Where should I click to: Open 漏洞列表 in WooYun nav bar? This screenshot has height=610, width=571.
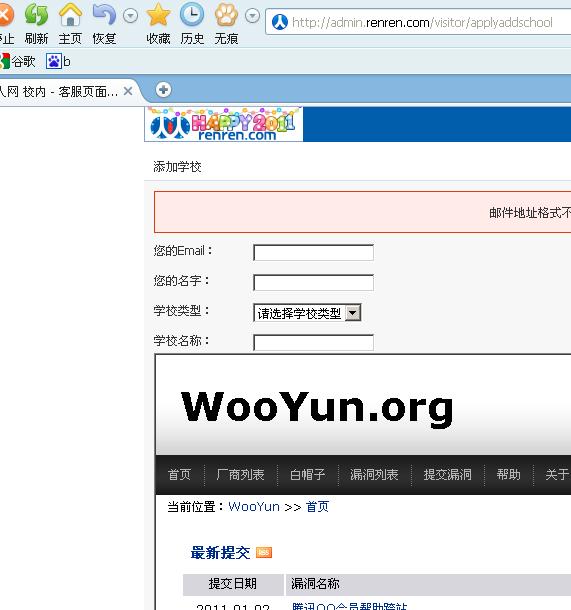point(374,474)
